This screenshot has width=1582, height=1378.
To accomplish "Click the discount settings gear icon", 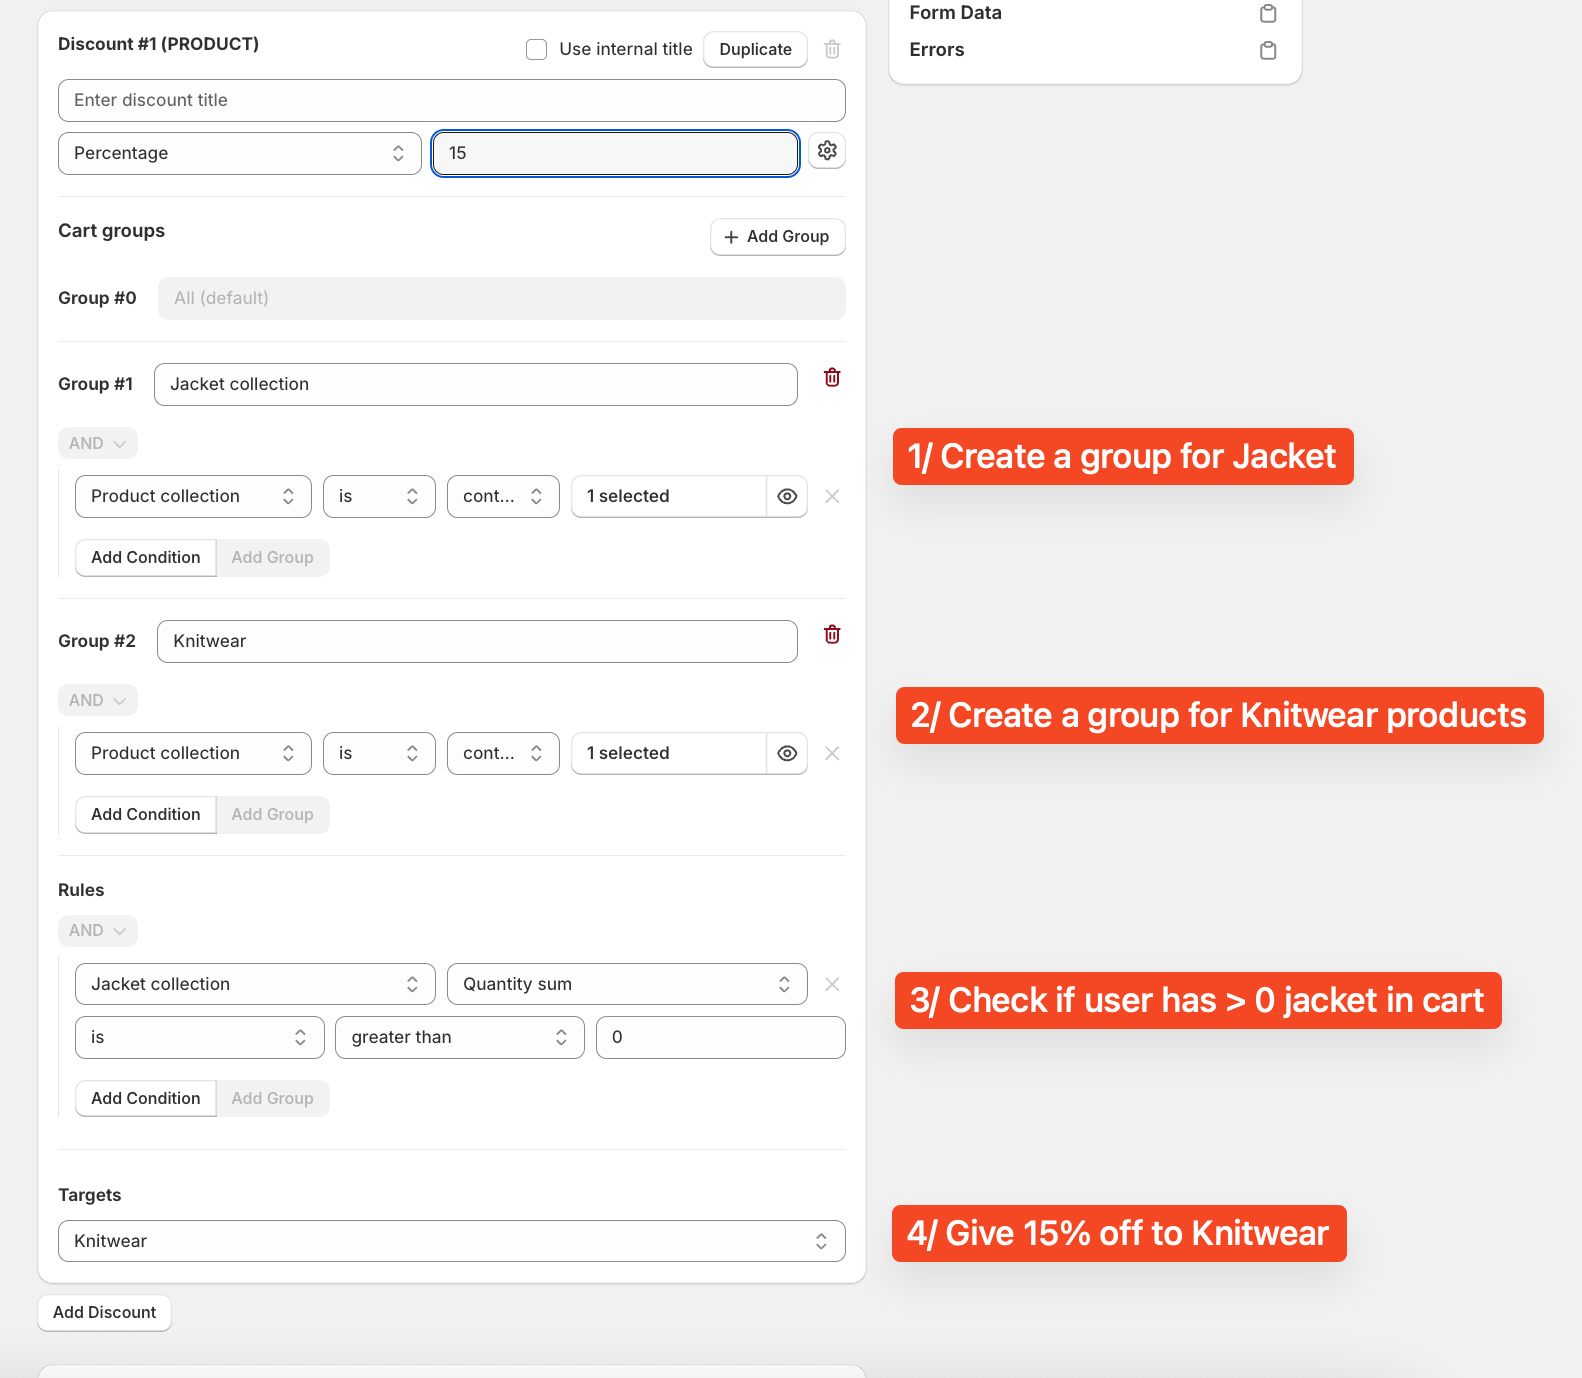I will click(827, 151).
